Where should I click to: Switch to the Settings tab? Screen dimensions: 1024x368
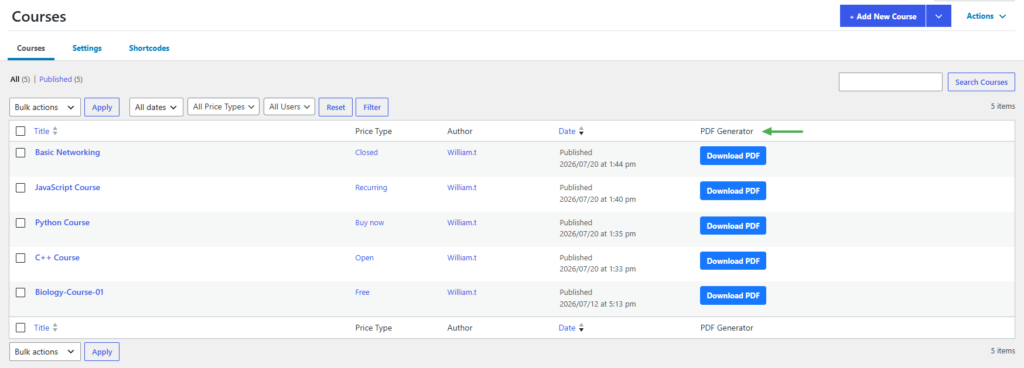point(87,48)
